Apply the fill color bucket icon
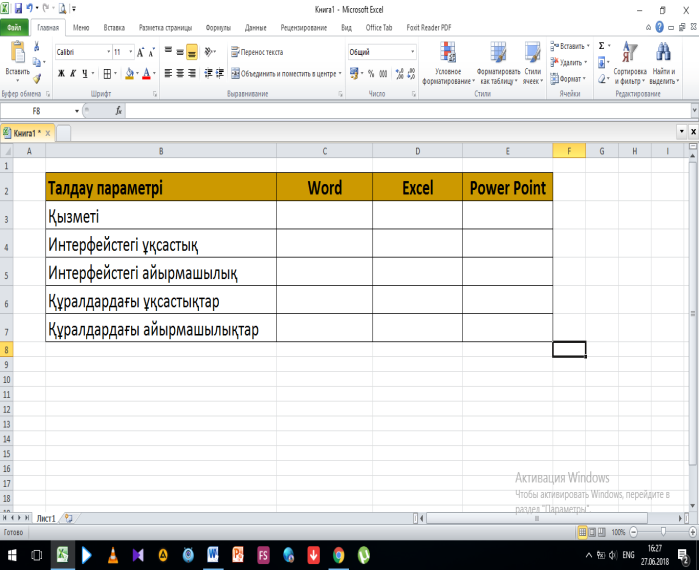 [130, 74]
